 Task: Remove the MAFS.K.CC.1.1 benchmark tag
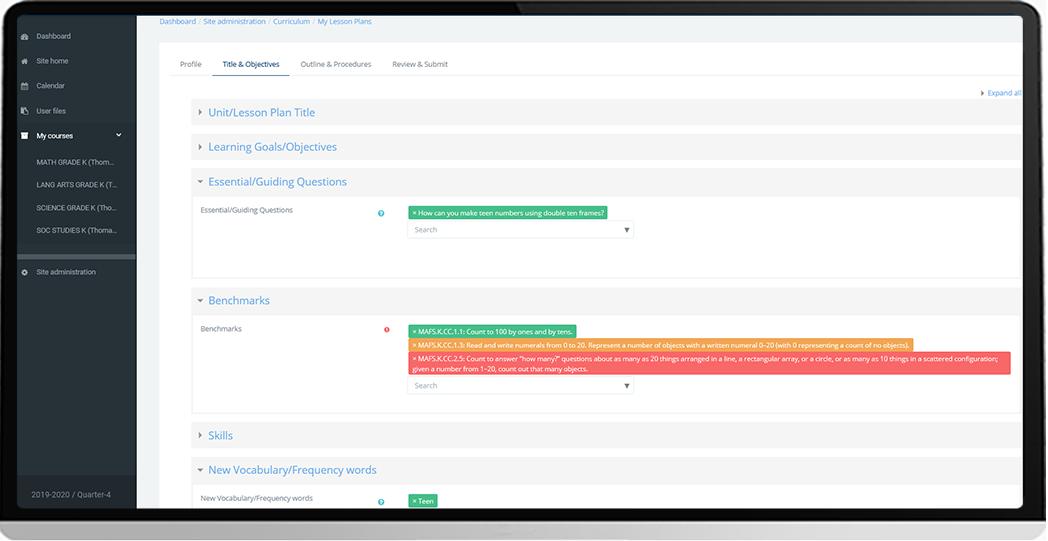(x=414, y=332)
